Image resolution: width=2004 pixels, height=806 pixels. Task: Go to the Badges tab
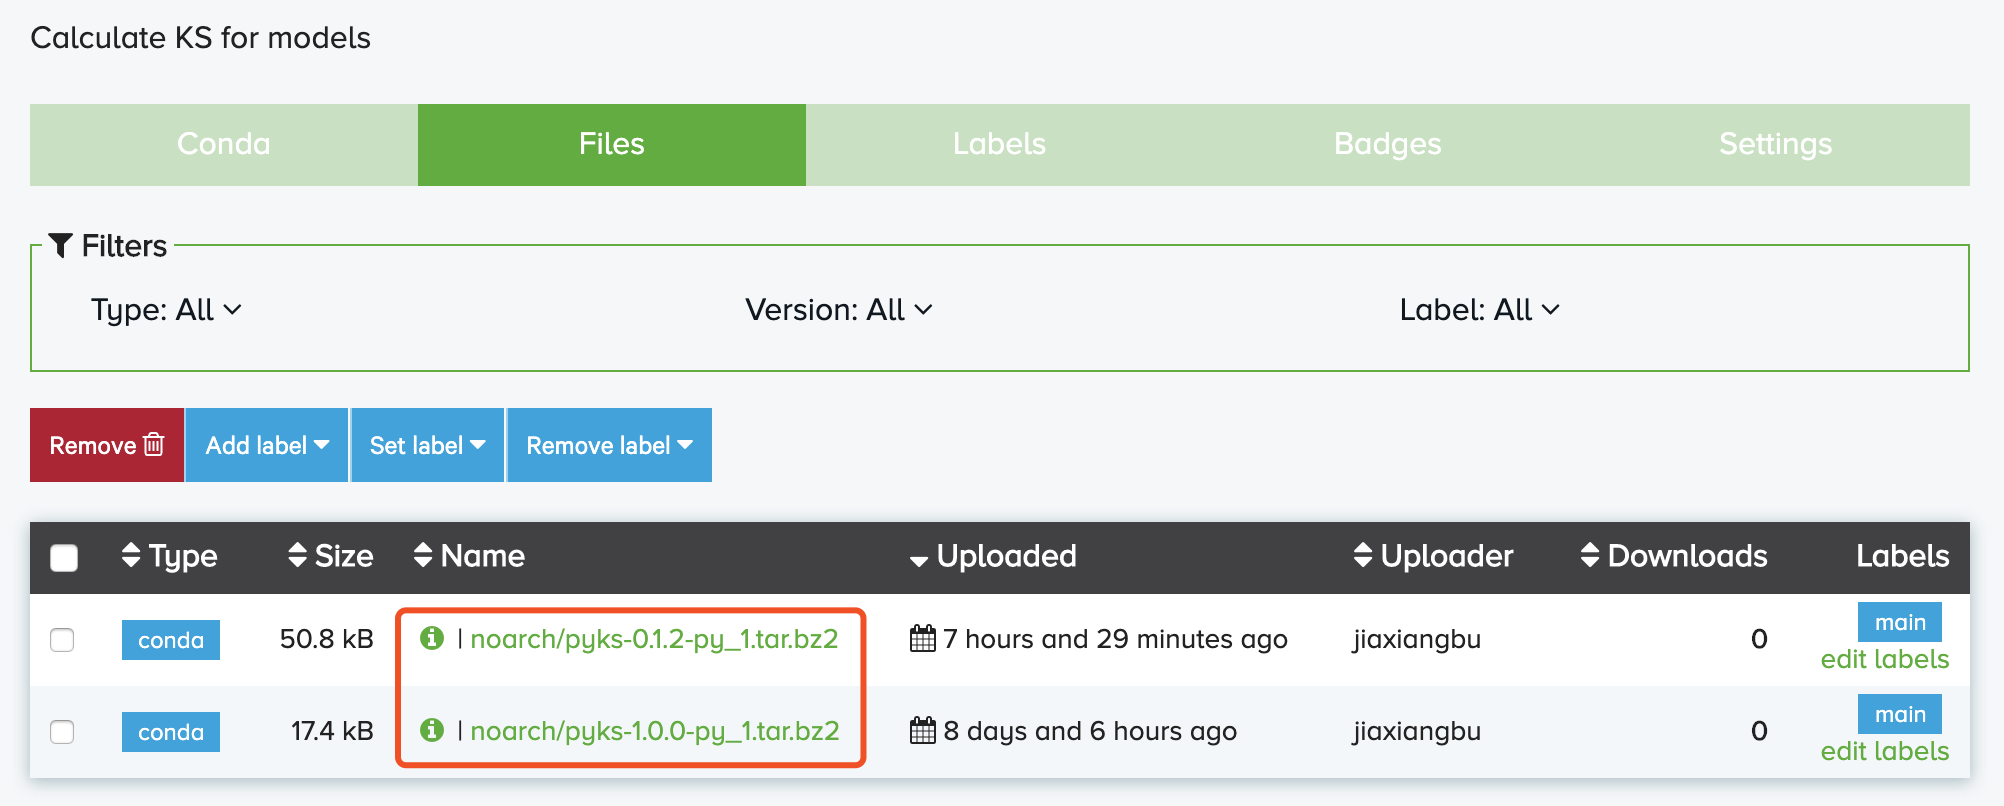pos(1388,144)
